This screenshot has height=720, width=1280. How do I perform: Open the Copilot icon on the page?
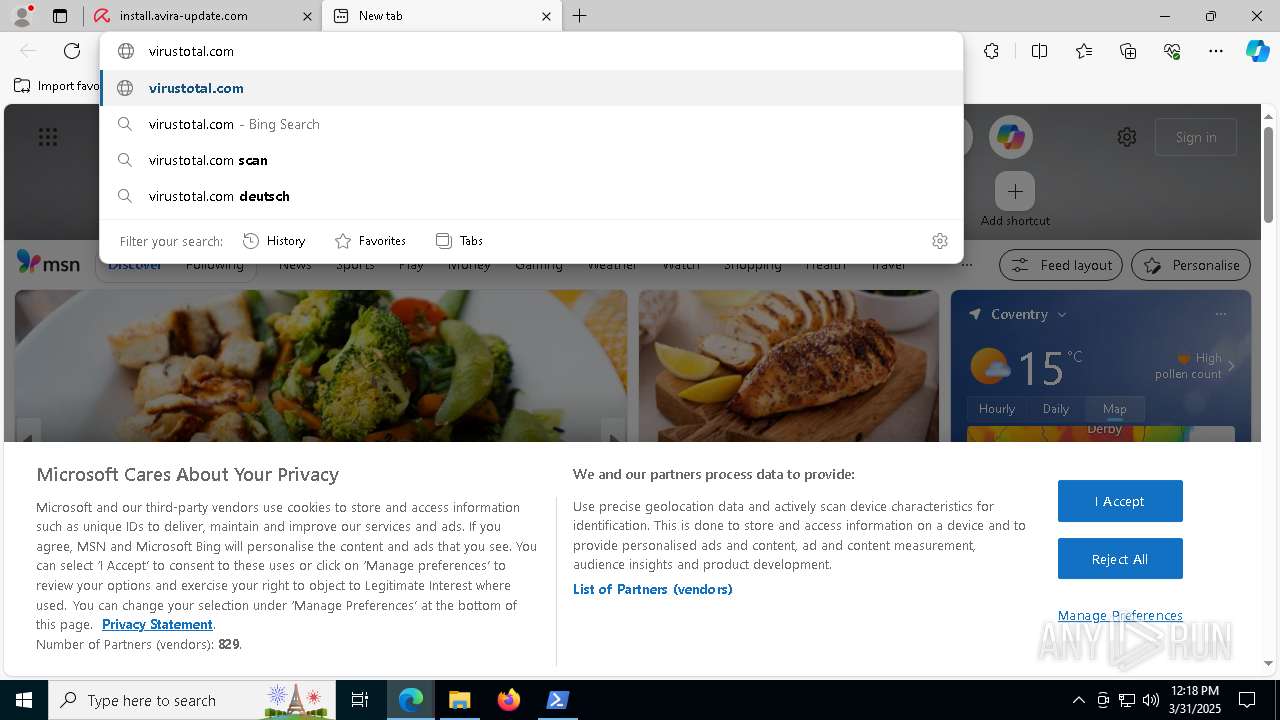pos(1011,137)
